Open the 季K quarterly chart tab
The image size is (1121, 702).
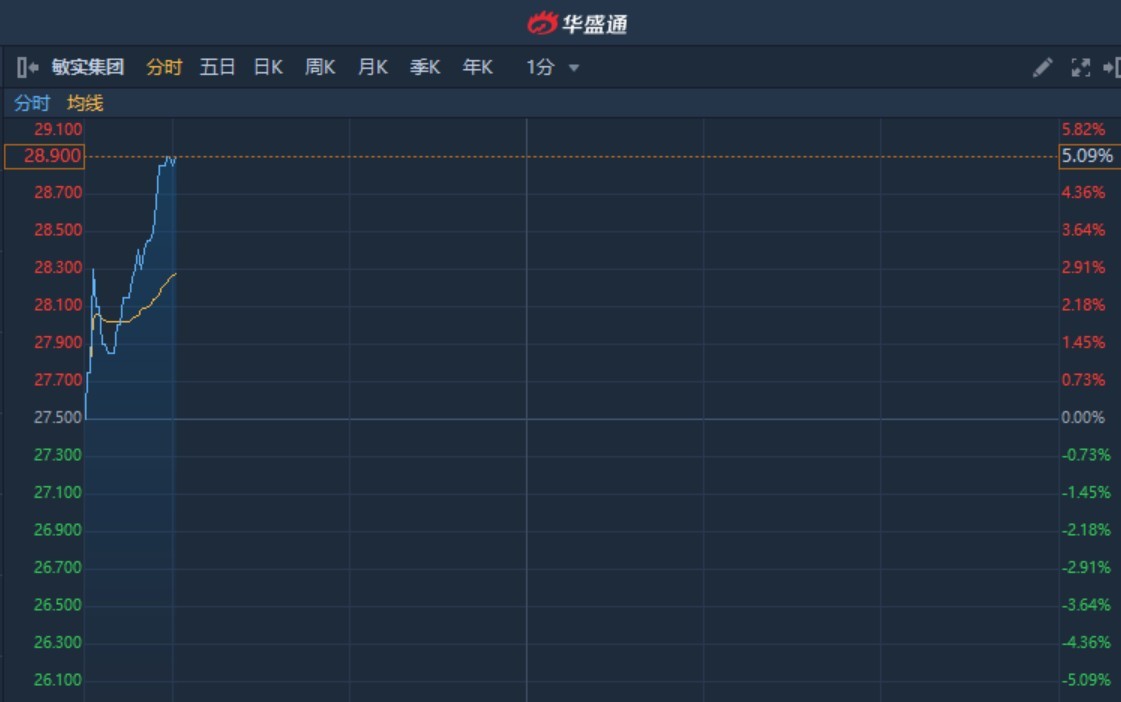tap(425, 68)
